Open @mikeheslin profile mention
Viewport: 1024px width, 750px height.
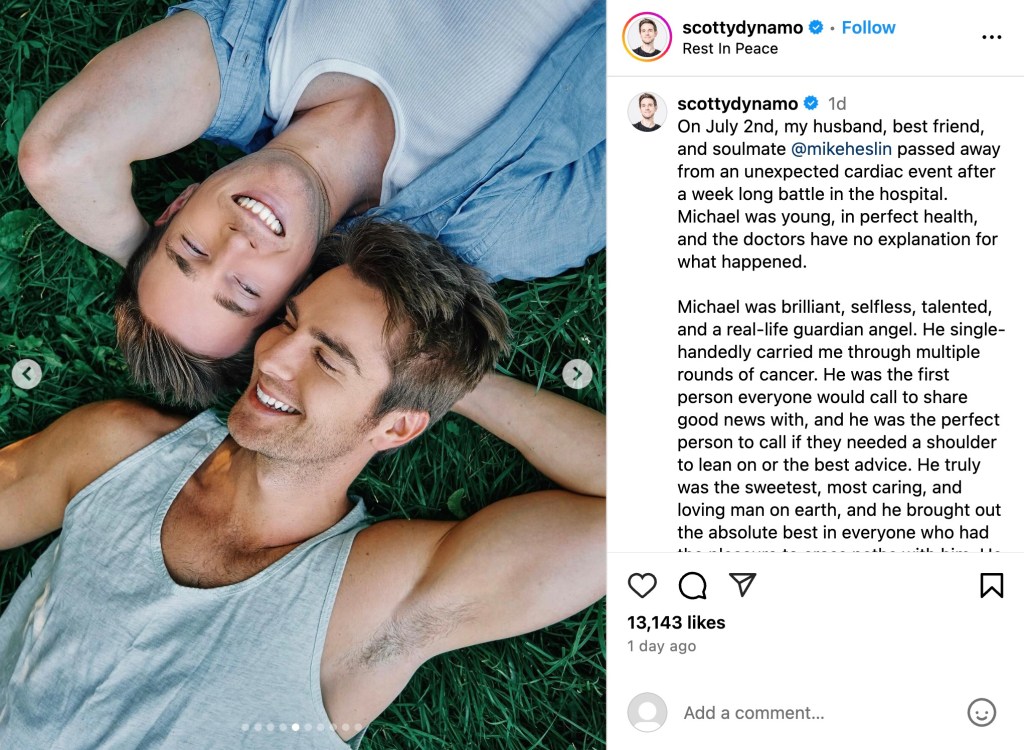pos(841,149)
